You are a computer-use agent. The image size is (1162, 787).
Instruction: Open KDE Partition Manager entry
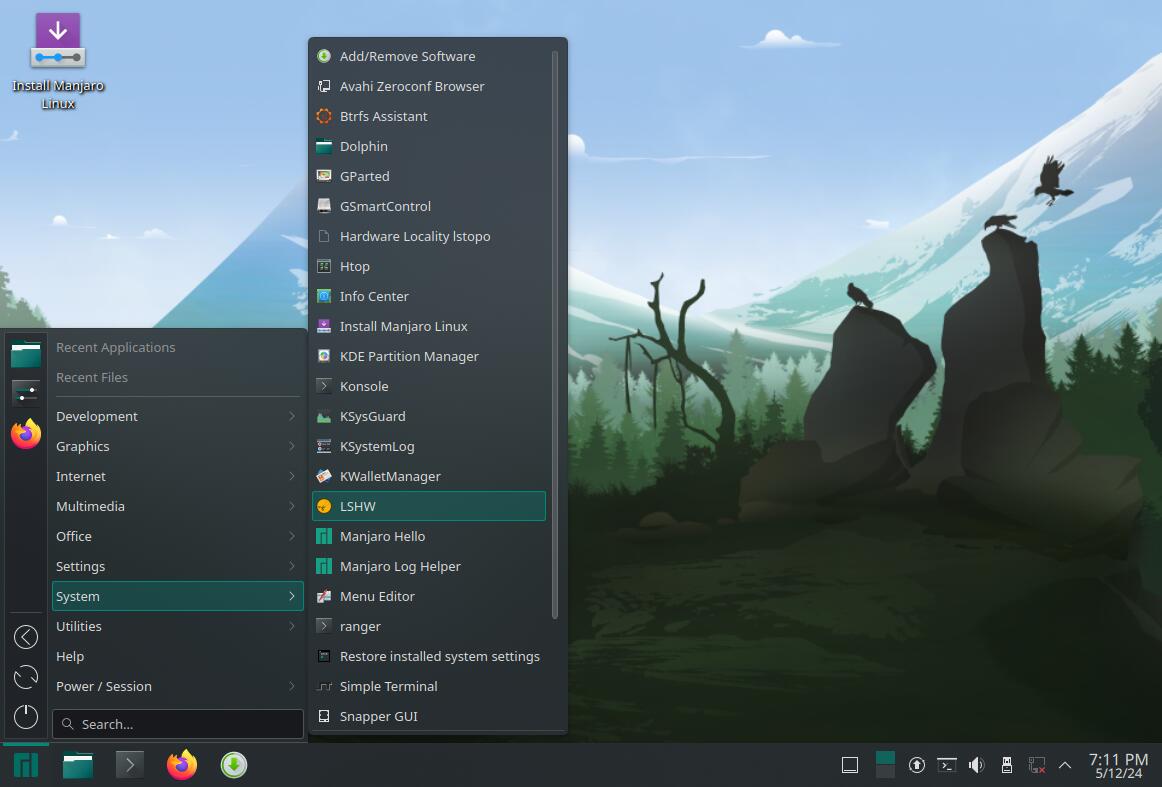click(429, 356)
